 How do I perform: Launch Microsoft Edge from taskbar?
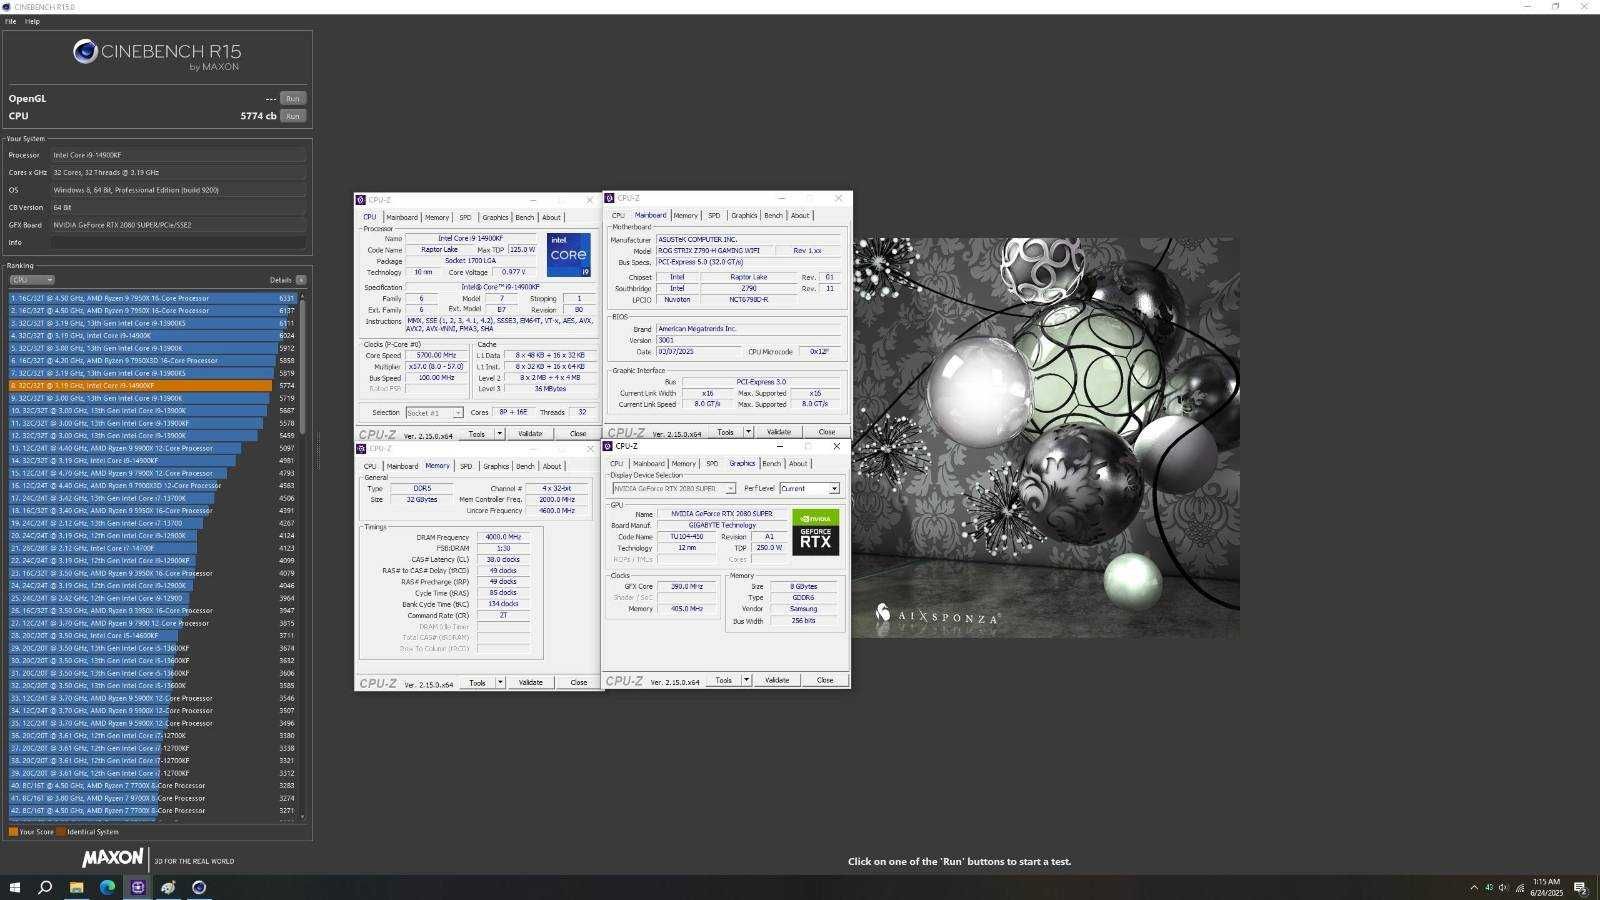pos(107,887)
